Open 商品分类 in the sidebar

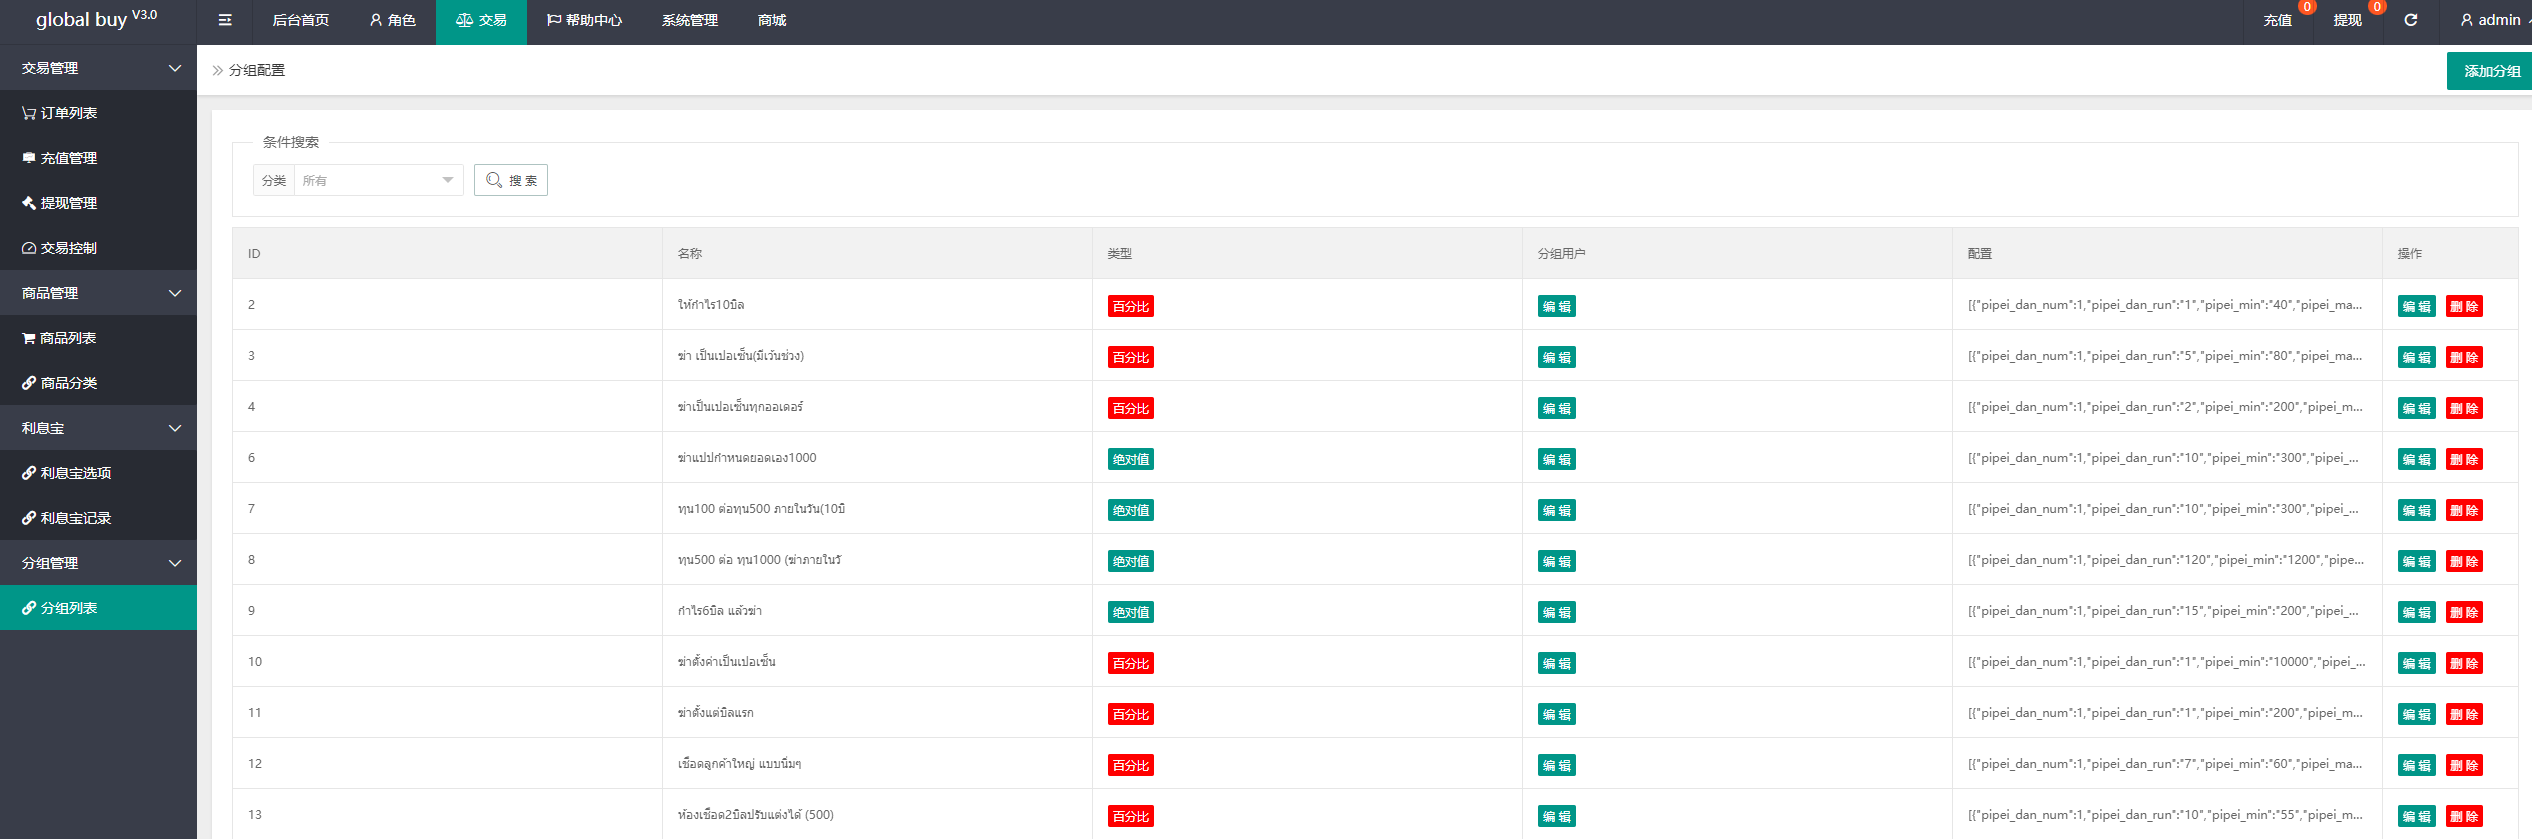60,383
